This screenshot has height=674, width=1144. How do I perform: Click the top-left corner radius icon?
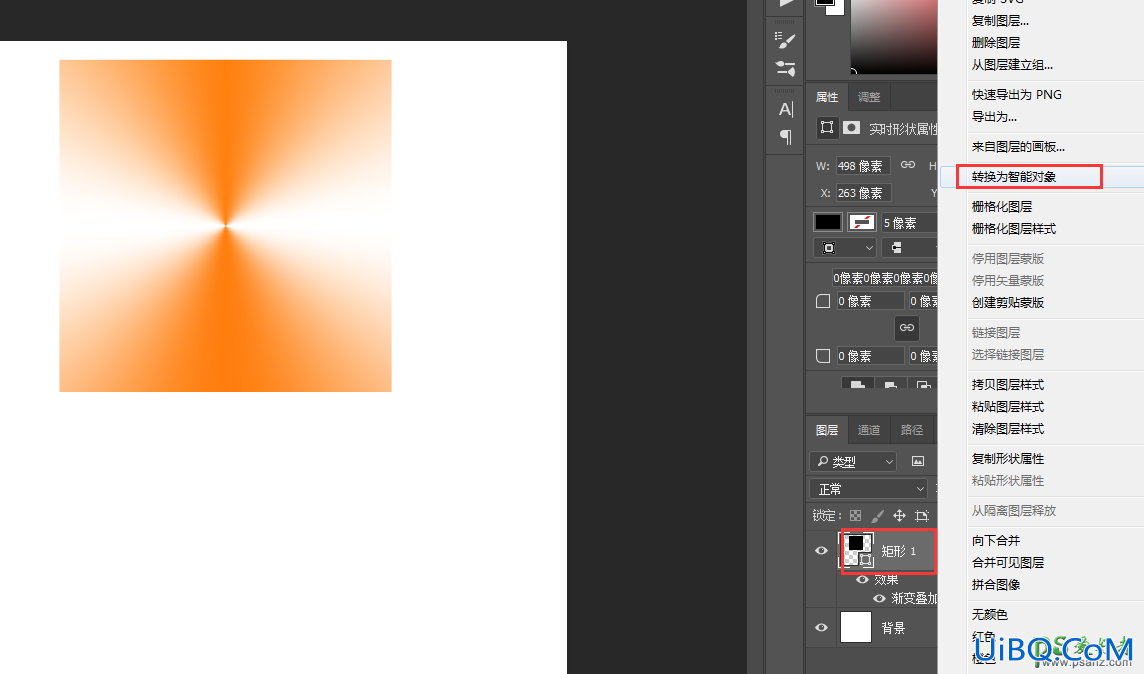823,301
